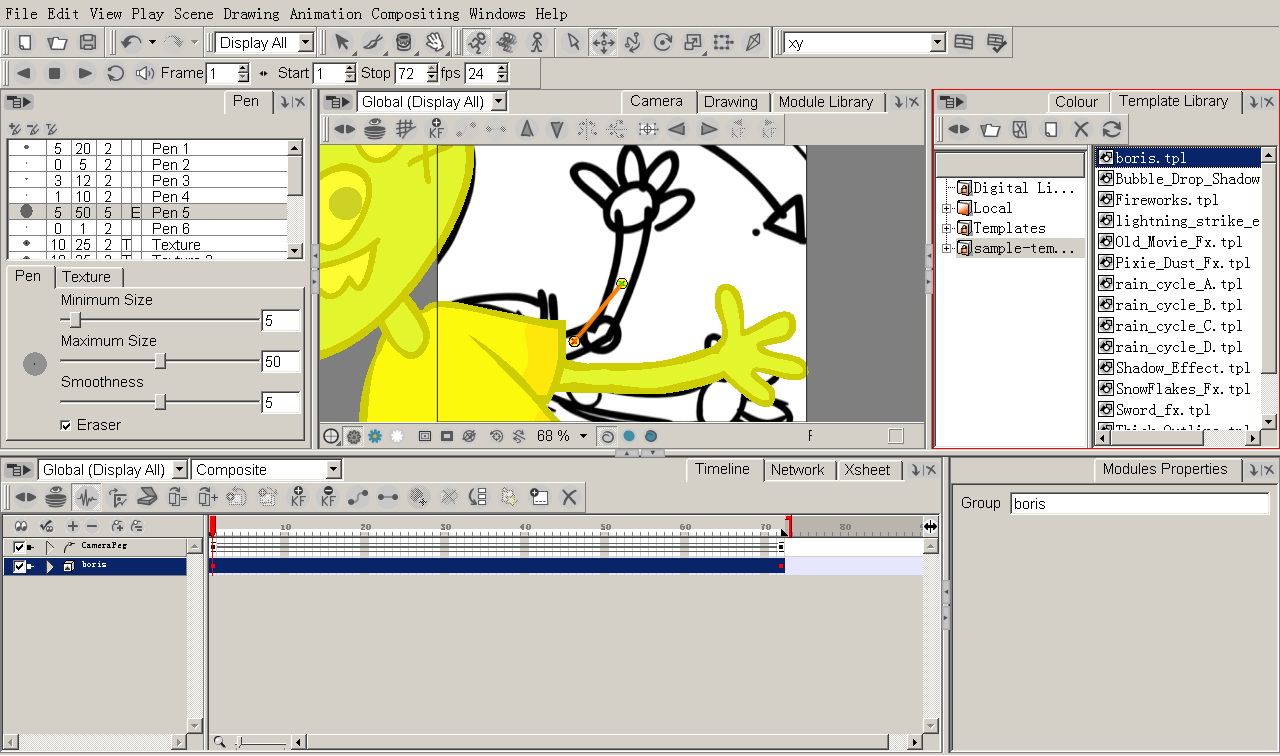1280x756 pixels.
Task: Open the Composite dropdown in timeline
Action: (334, 469)
